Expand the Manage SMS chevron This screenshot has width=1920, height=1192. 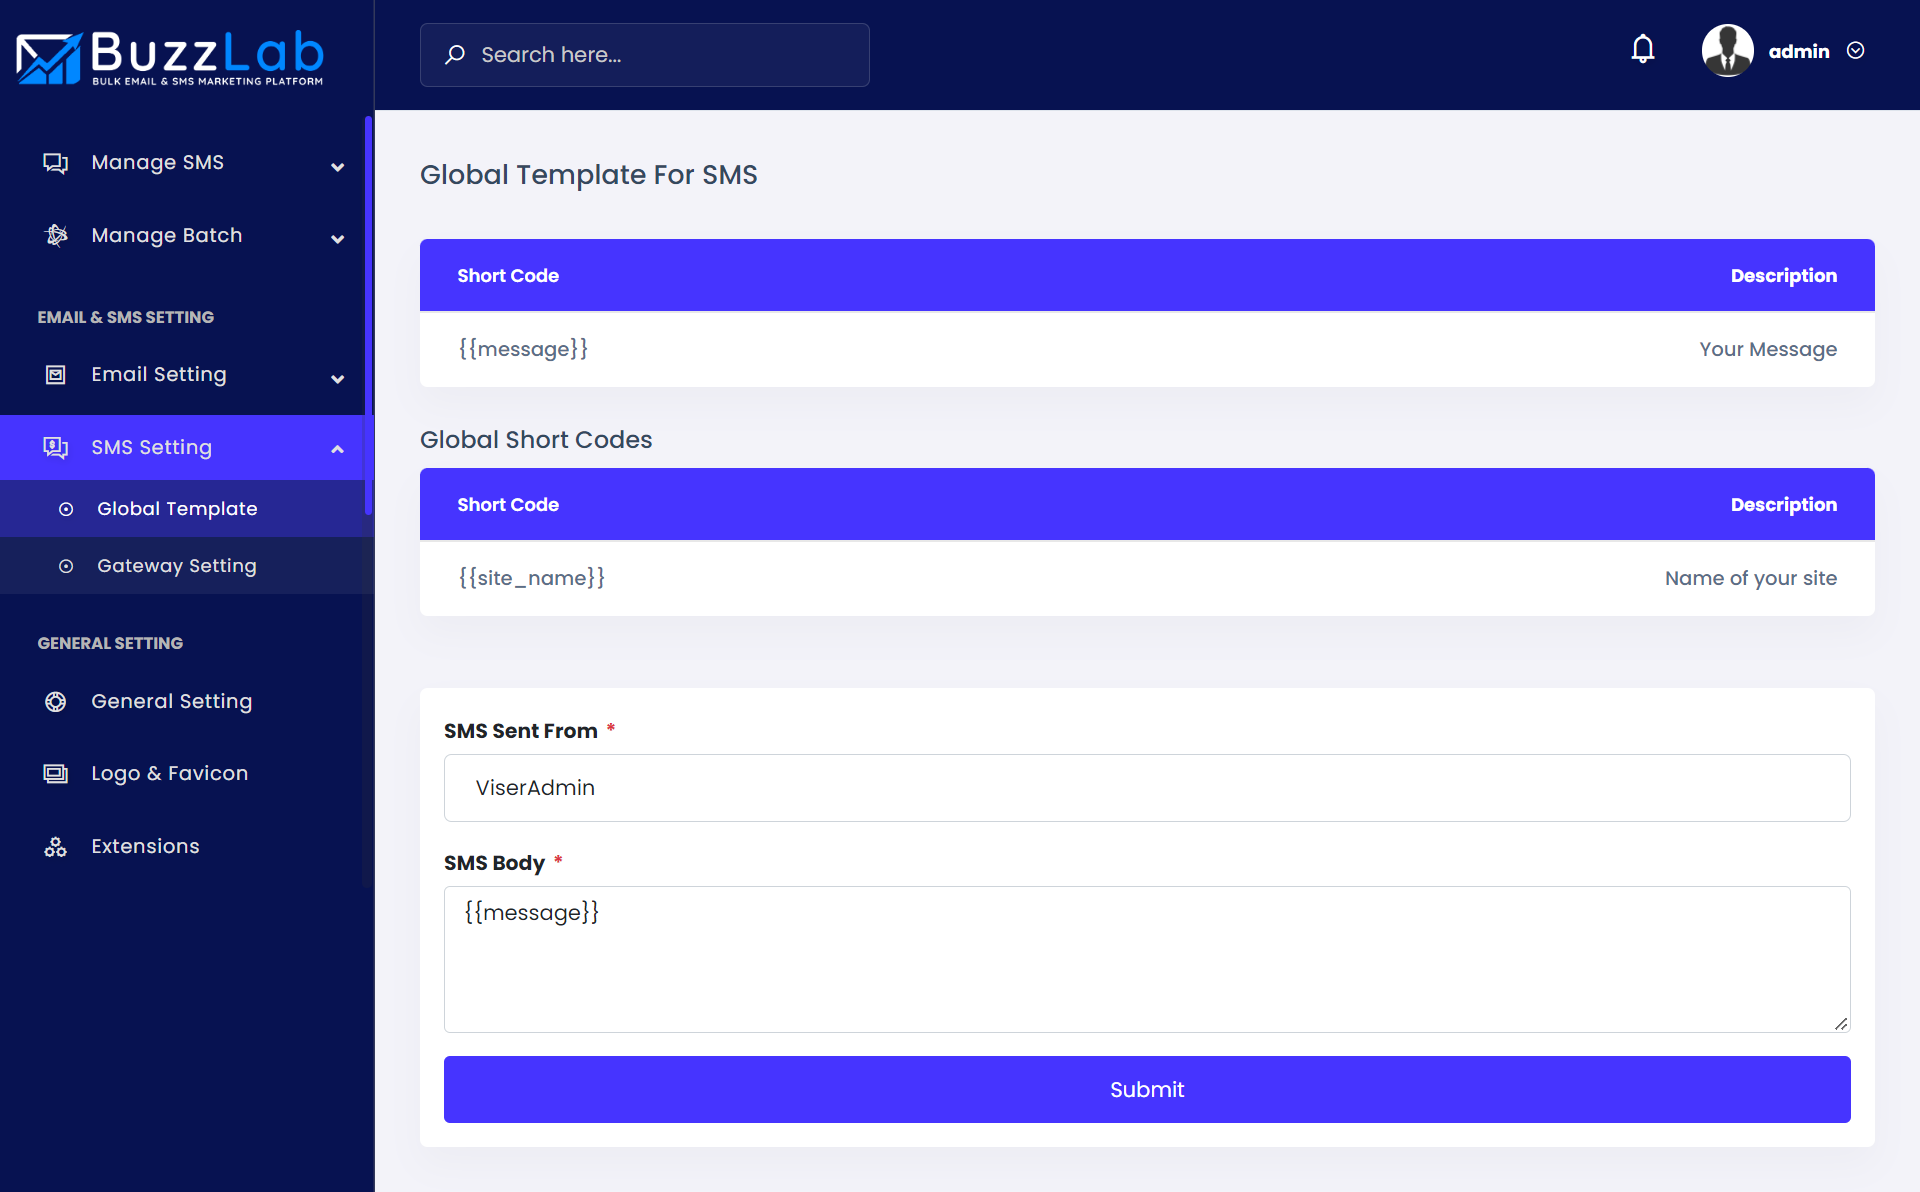[337, 167]
